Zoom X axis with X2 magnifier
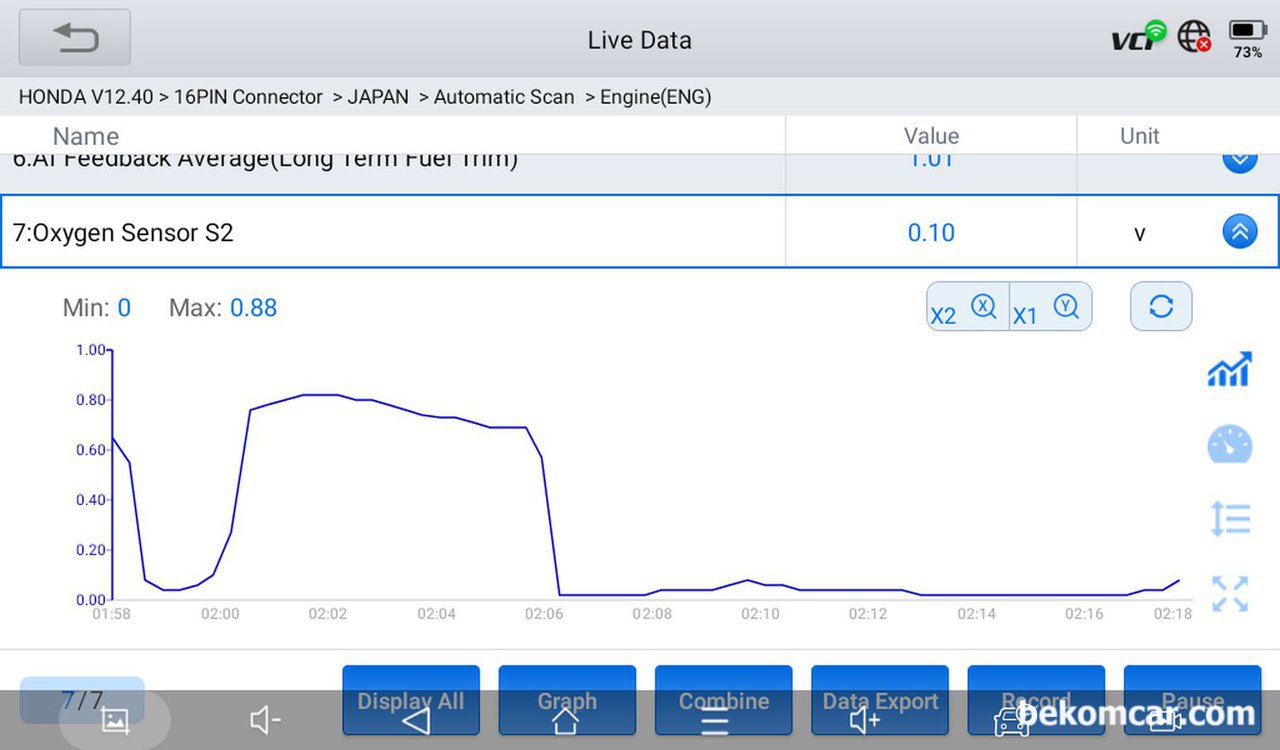 pos(967,306)
